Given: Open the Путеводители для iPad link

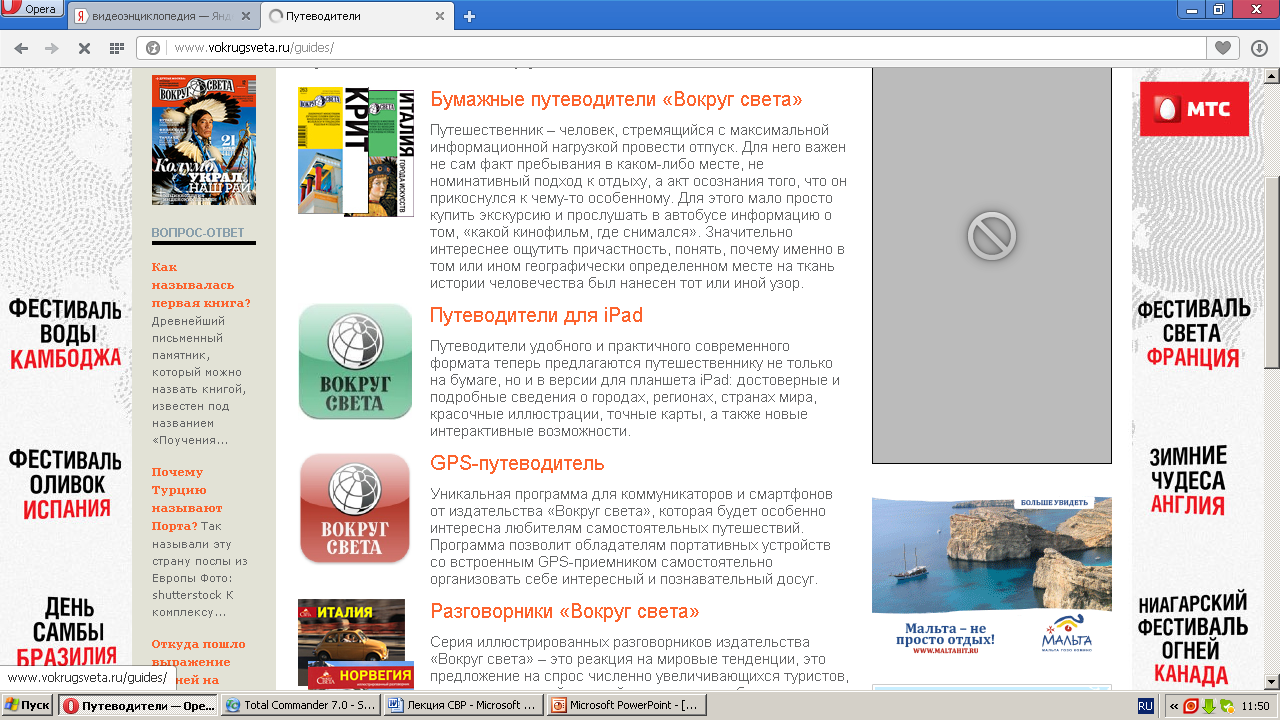Looking at the screenshot, I should tap(536, 316).
